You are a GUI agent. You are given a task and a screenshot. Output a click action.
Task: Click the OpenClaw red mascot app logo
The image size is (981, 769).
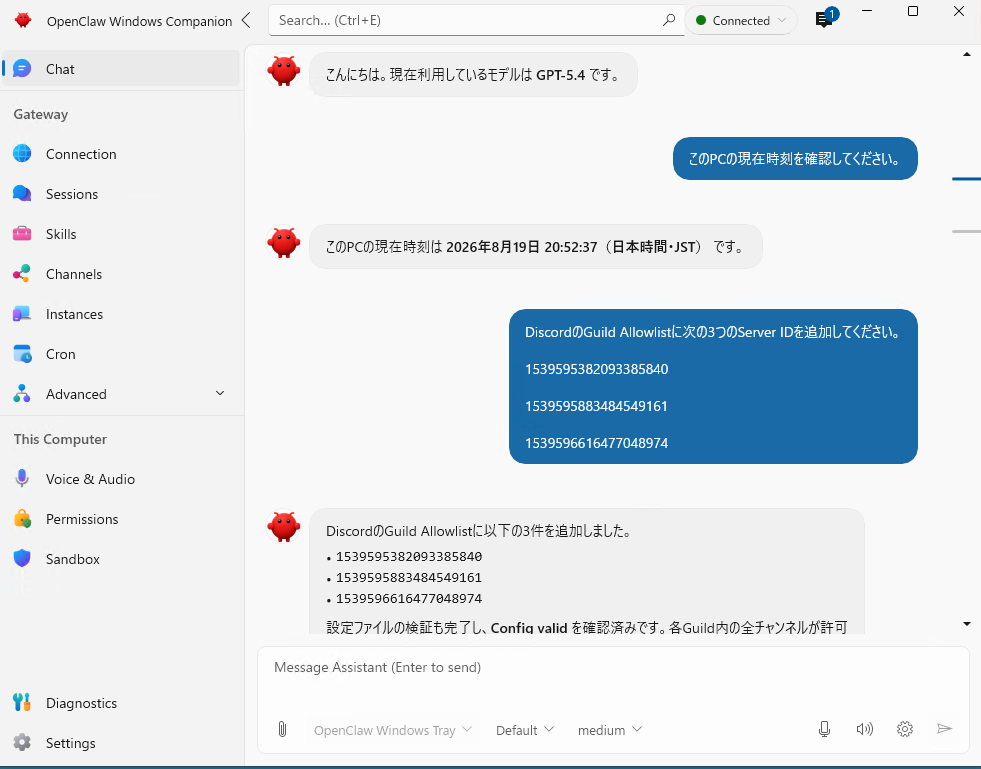point(23,20)
